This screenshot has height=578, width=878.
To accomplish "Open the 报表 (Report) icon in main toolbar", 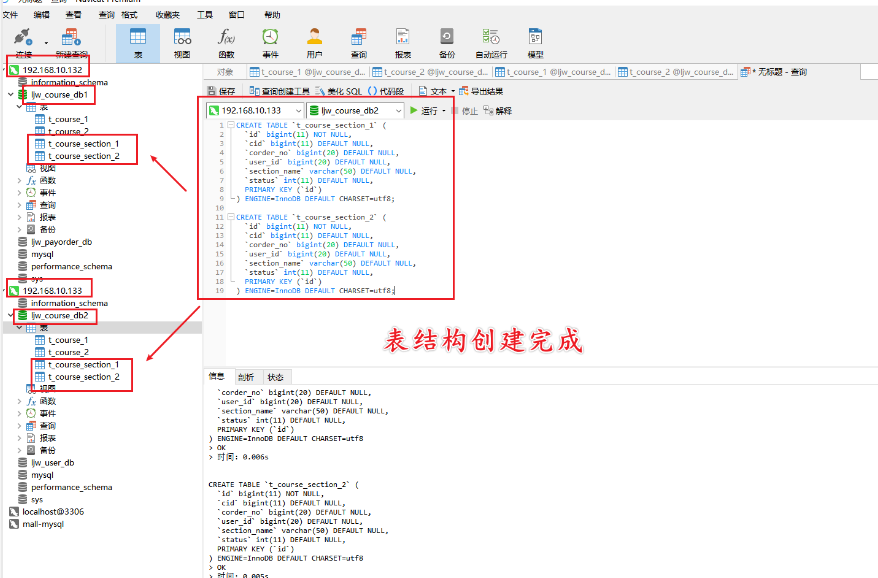I will coord(403,37).
